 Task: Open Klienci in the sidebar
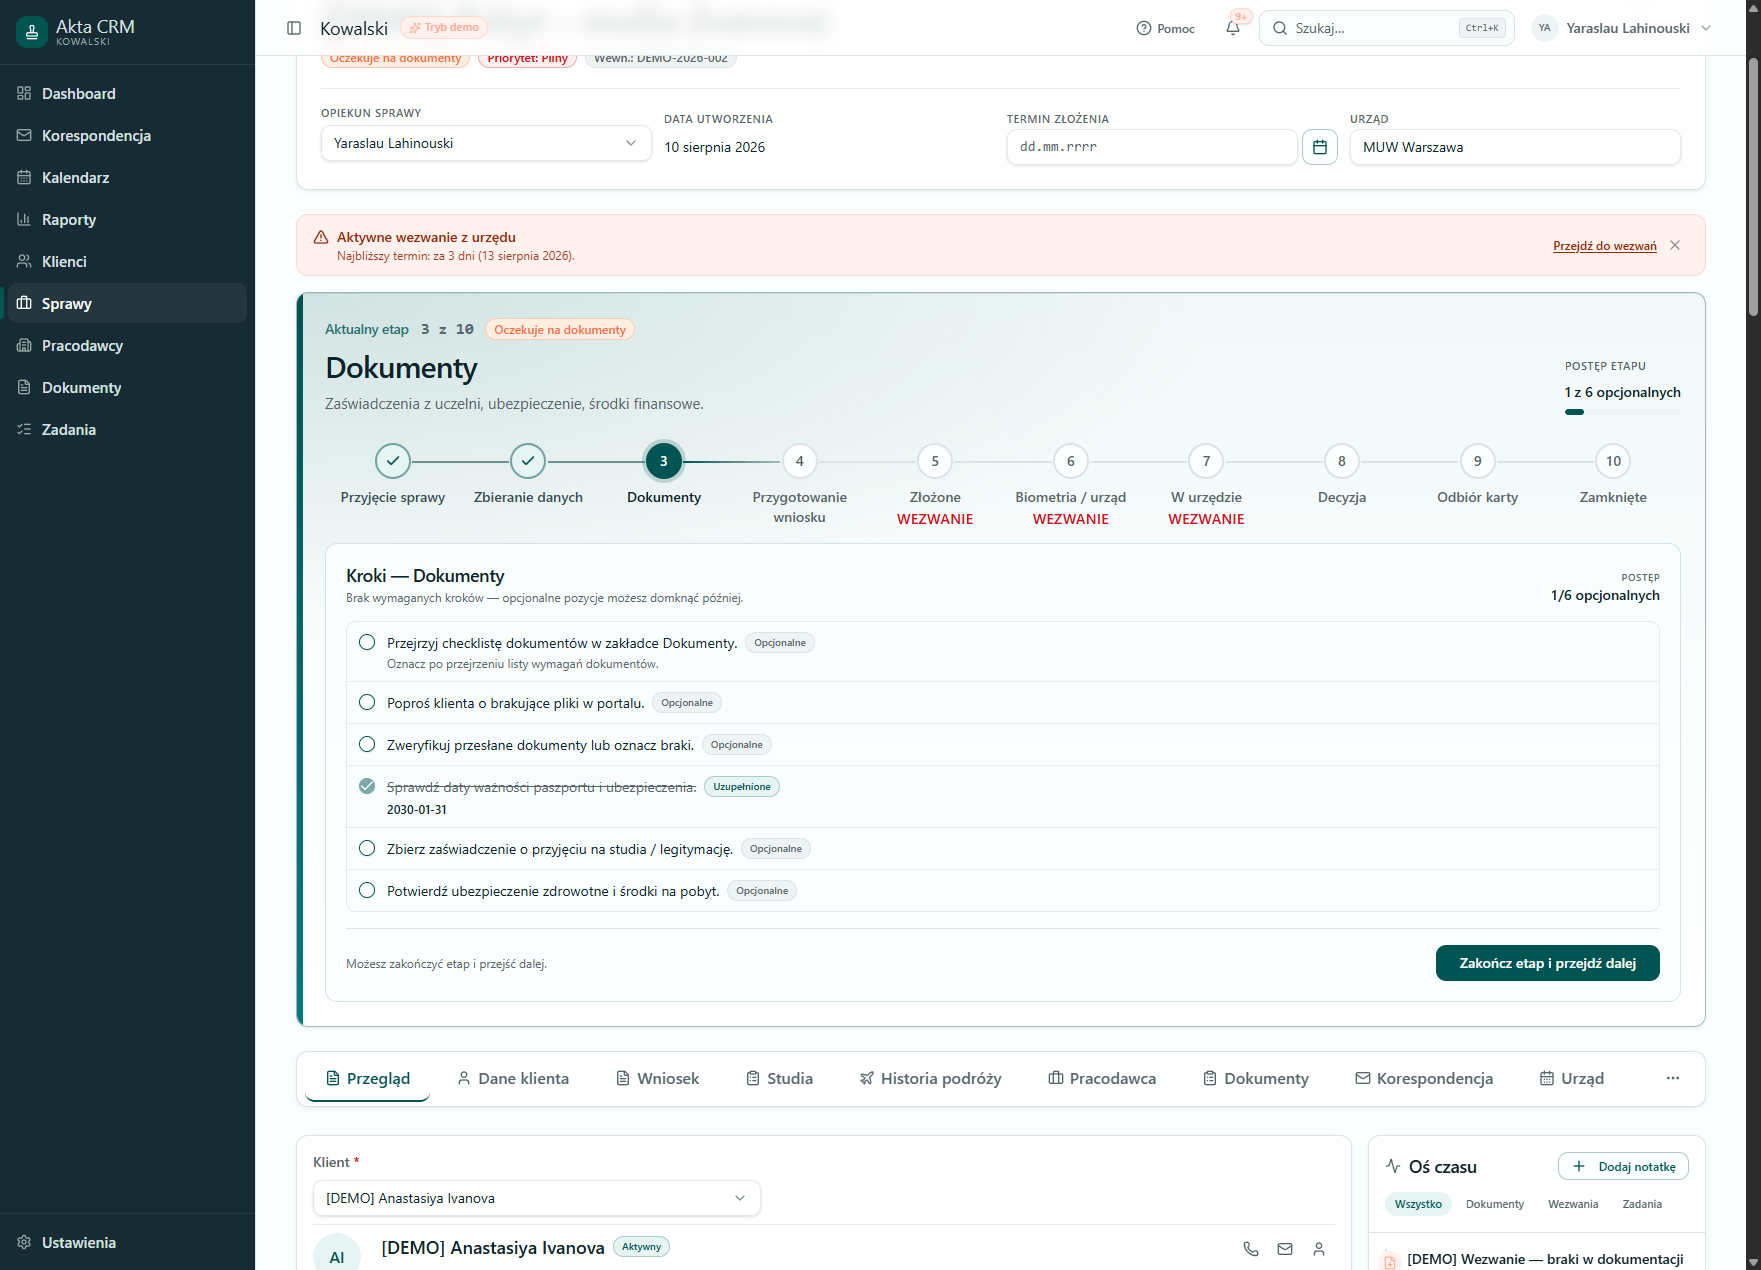[127, 261]
